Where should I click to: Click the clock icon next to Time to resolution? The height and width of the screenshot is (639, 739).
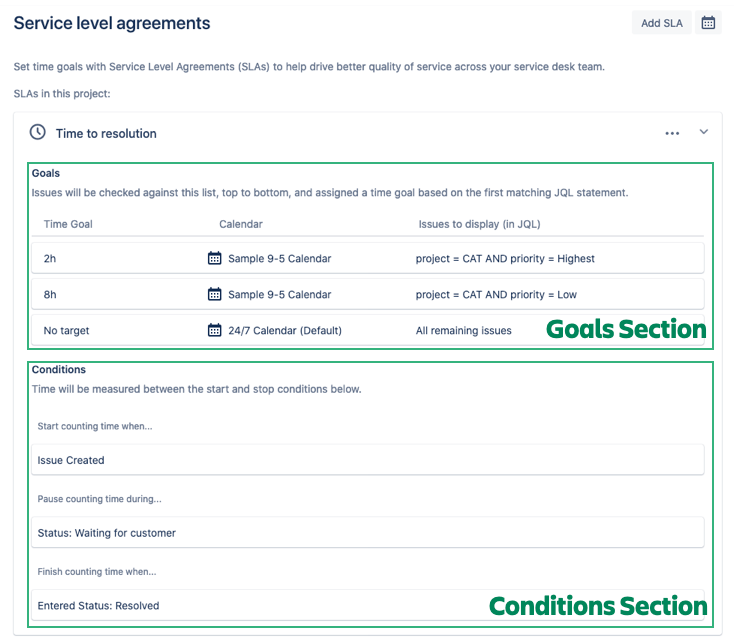coord(38,132)
